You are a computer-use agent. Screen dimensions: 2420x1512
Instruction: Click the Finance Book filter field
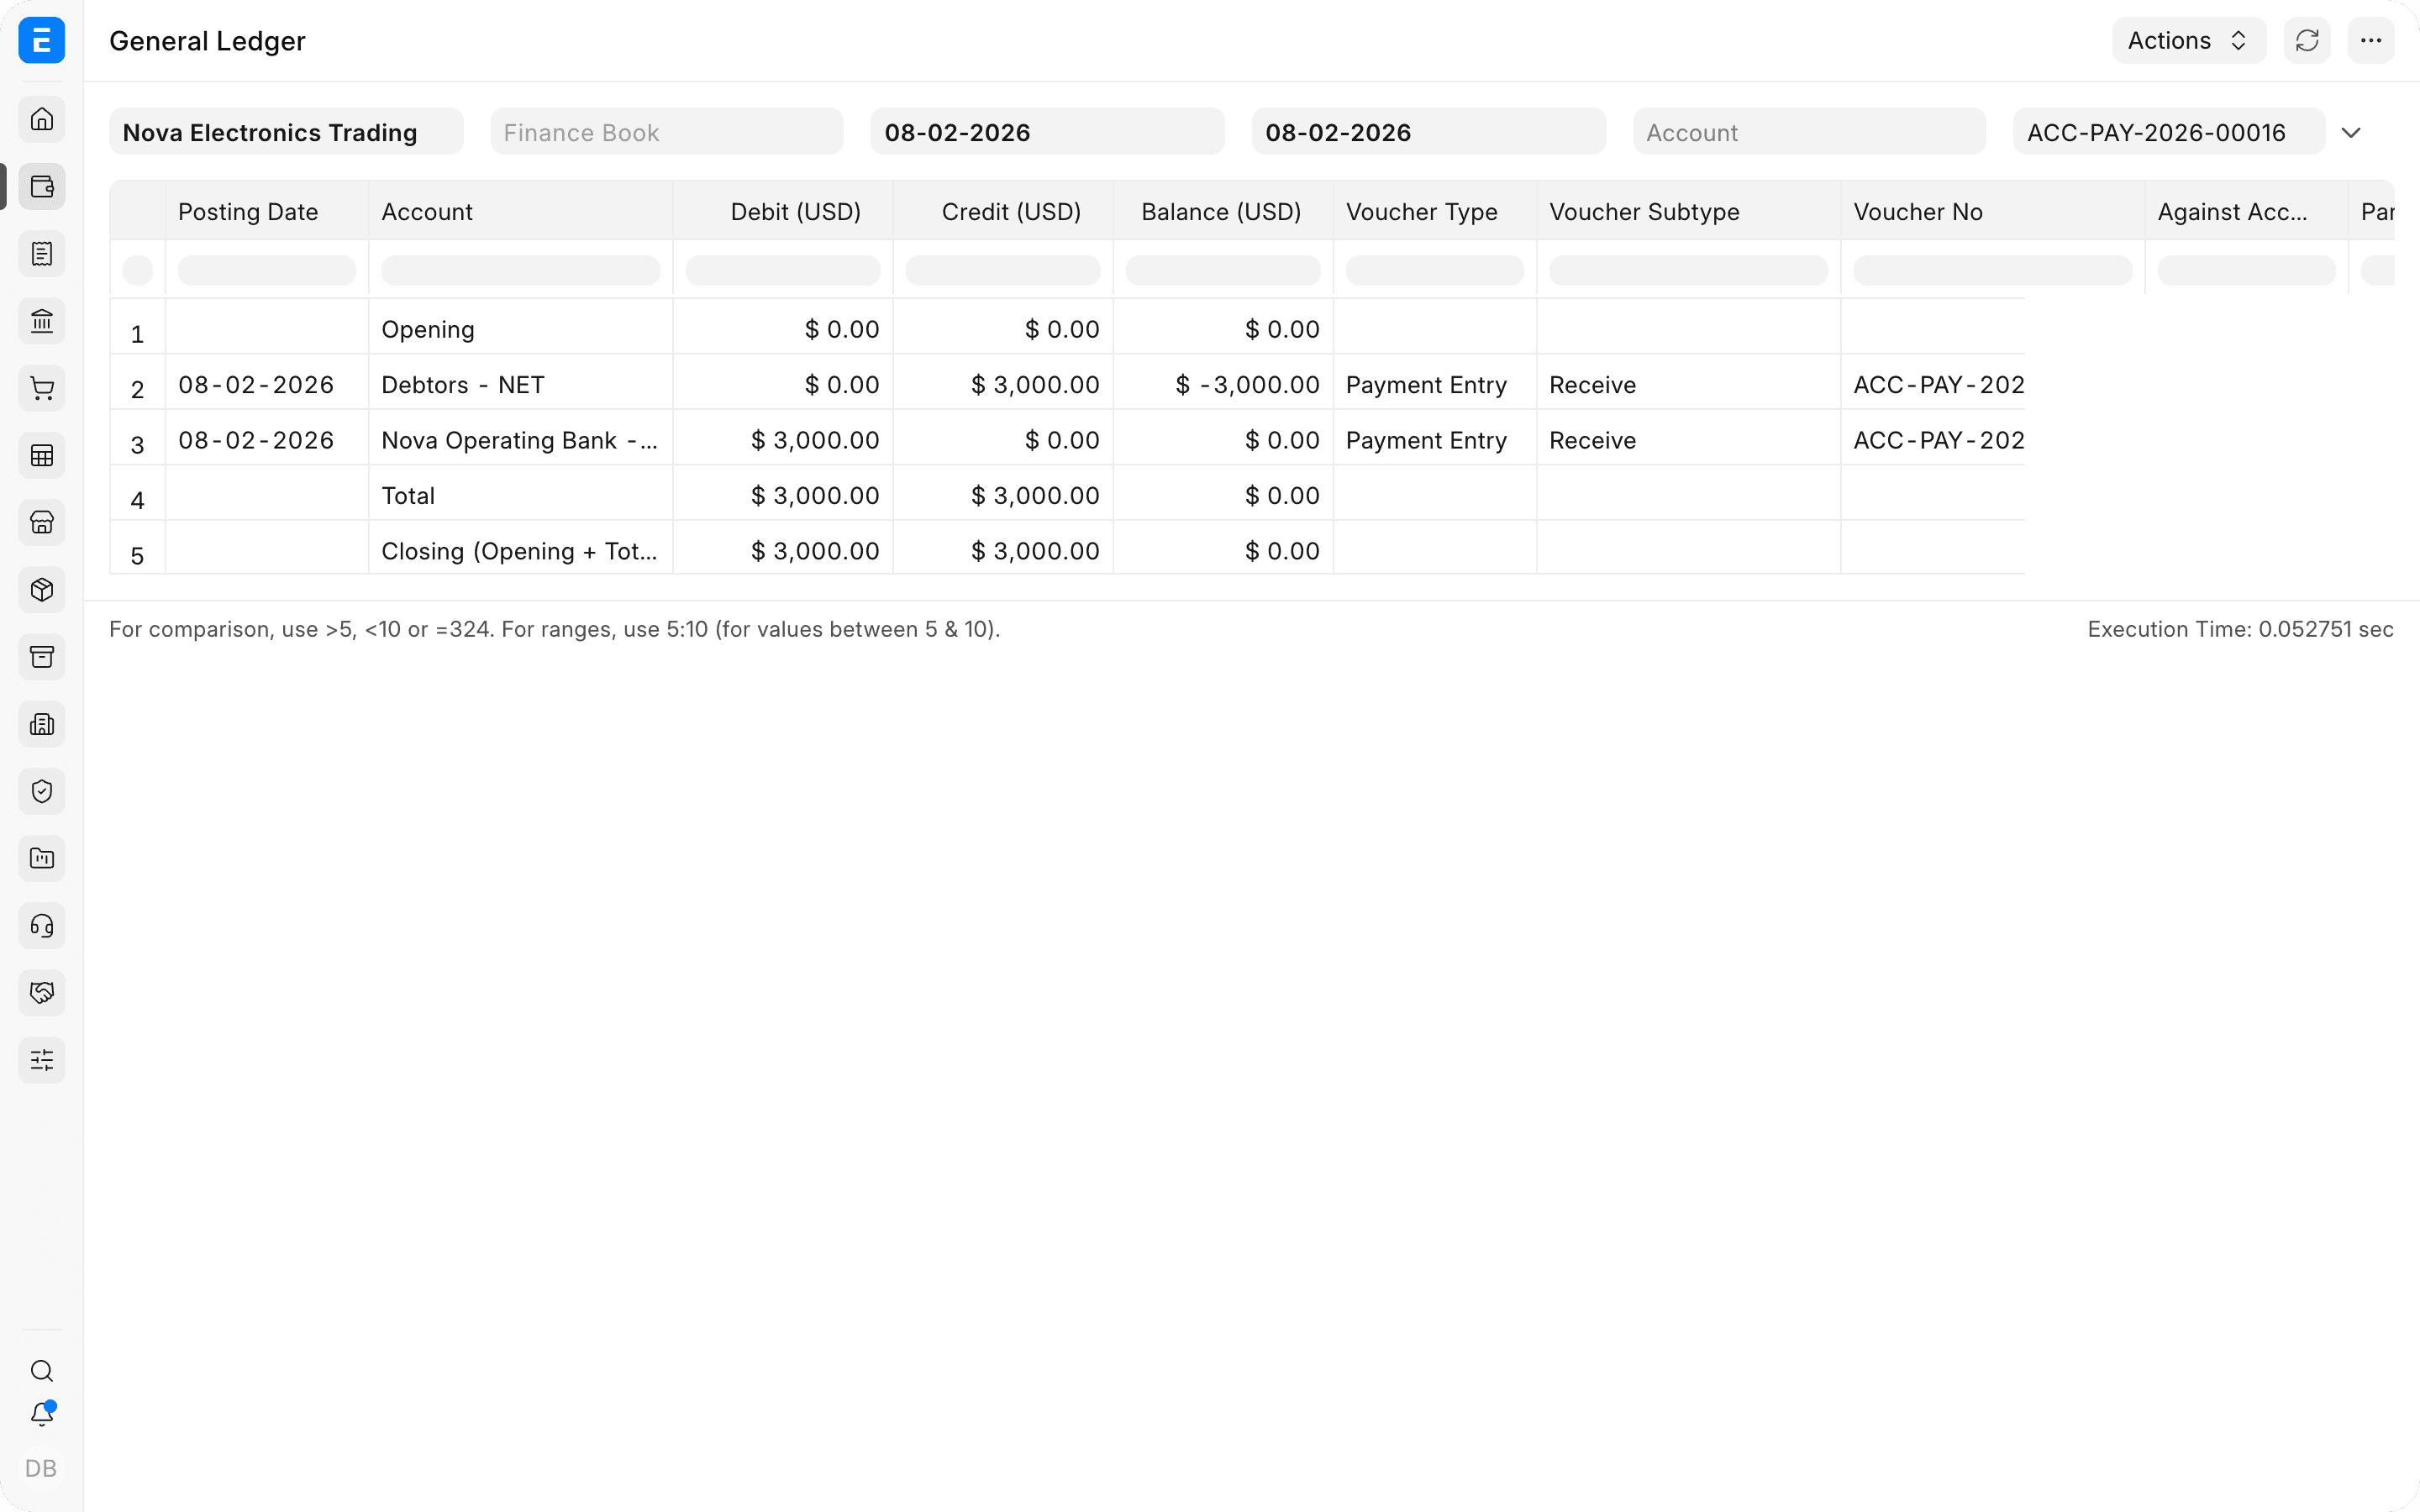[x=667, y=132]
